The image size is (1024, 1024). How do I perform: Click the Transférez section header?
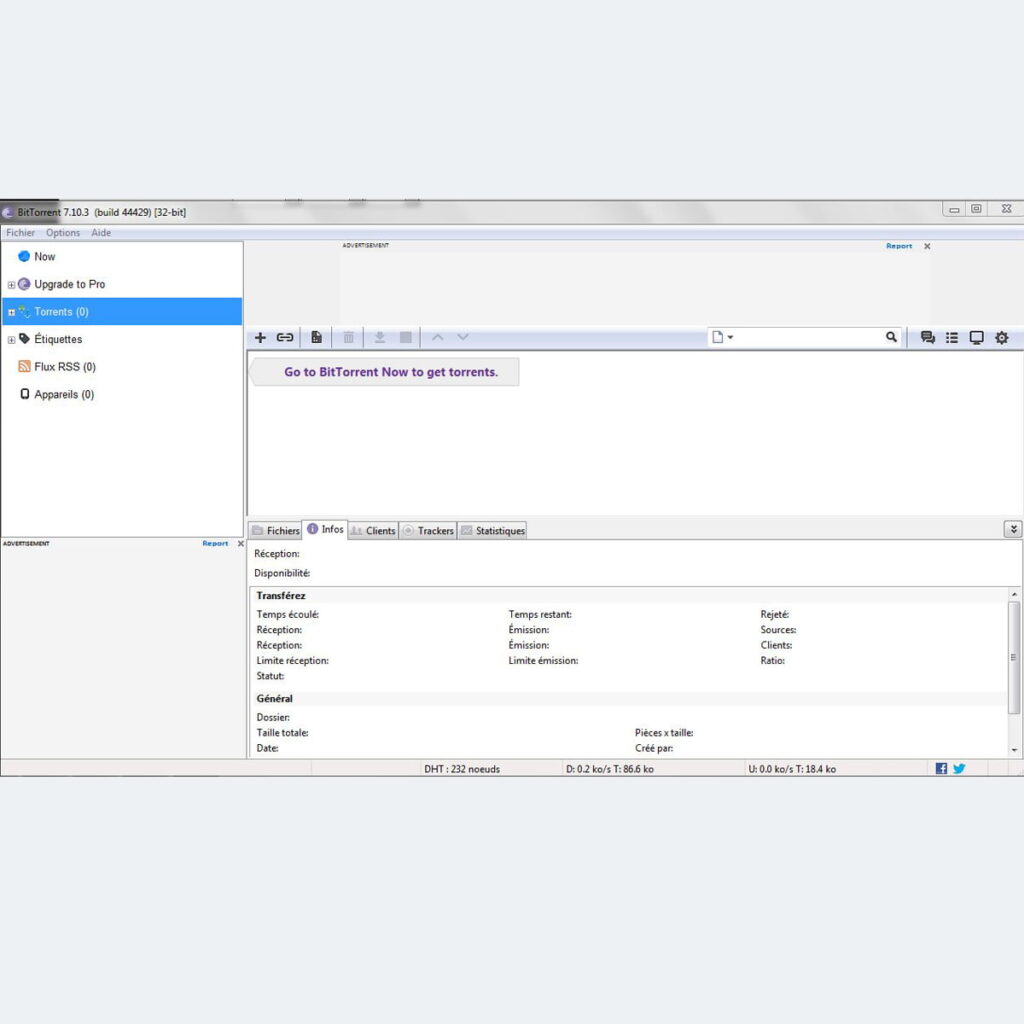pos(281,596)
